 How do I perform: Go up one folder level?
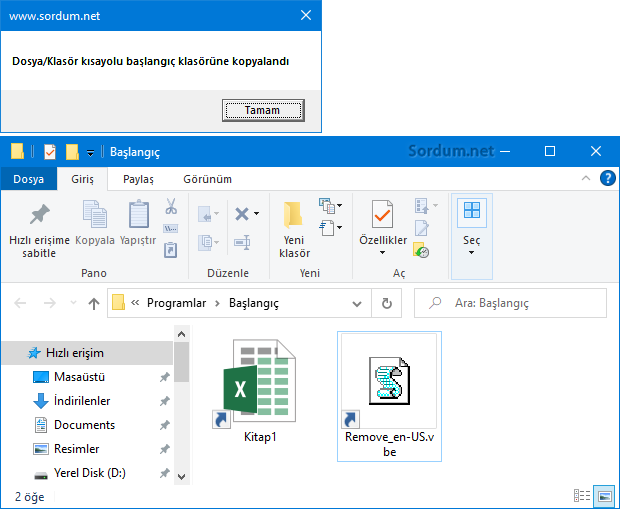click(x=94, y=303)
